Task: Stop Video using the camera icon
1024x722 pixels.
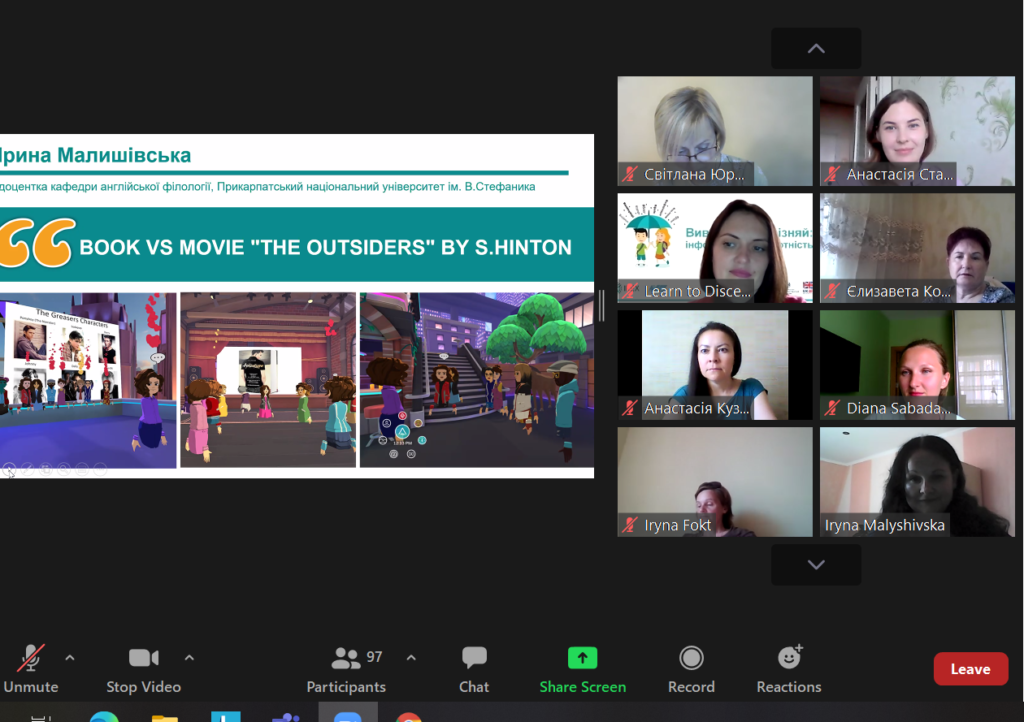Action: click(x=144, y=658)
